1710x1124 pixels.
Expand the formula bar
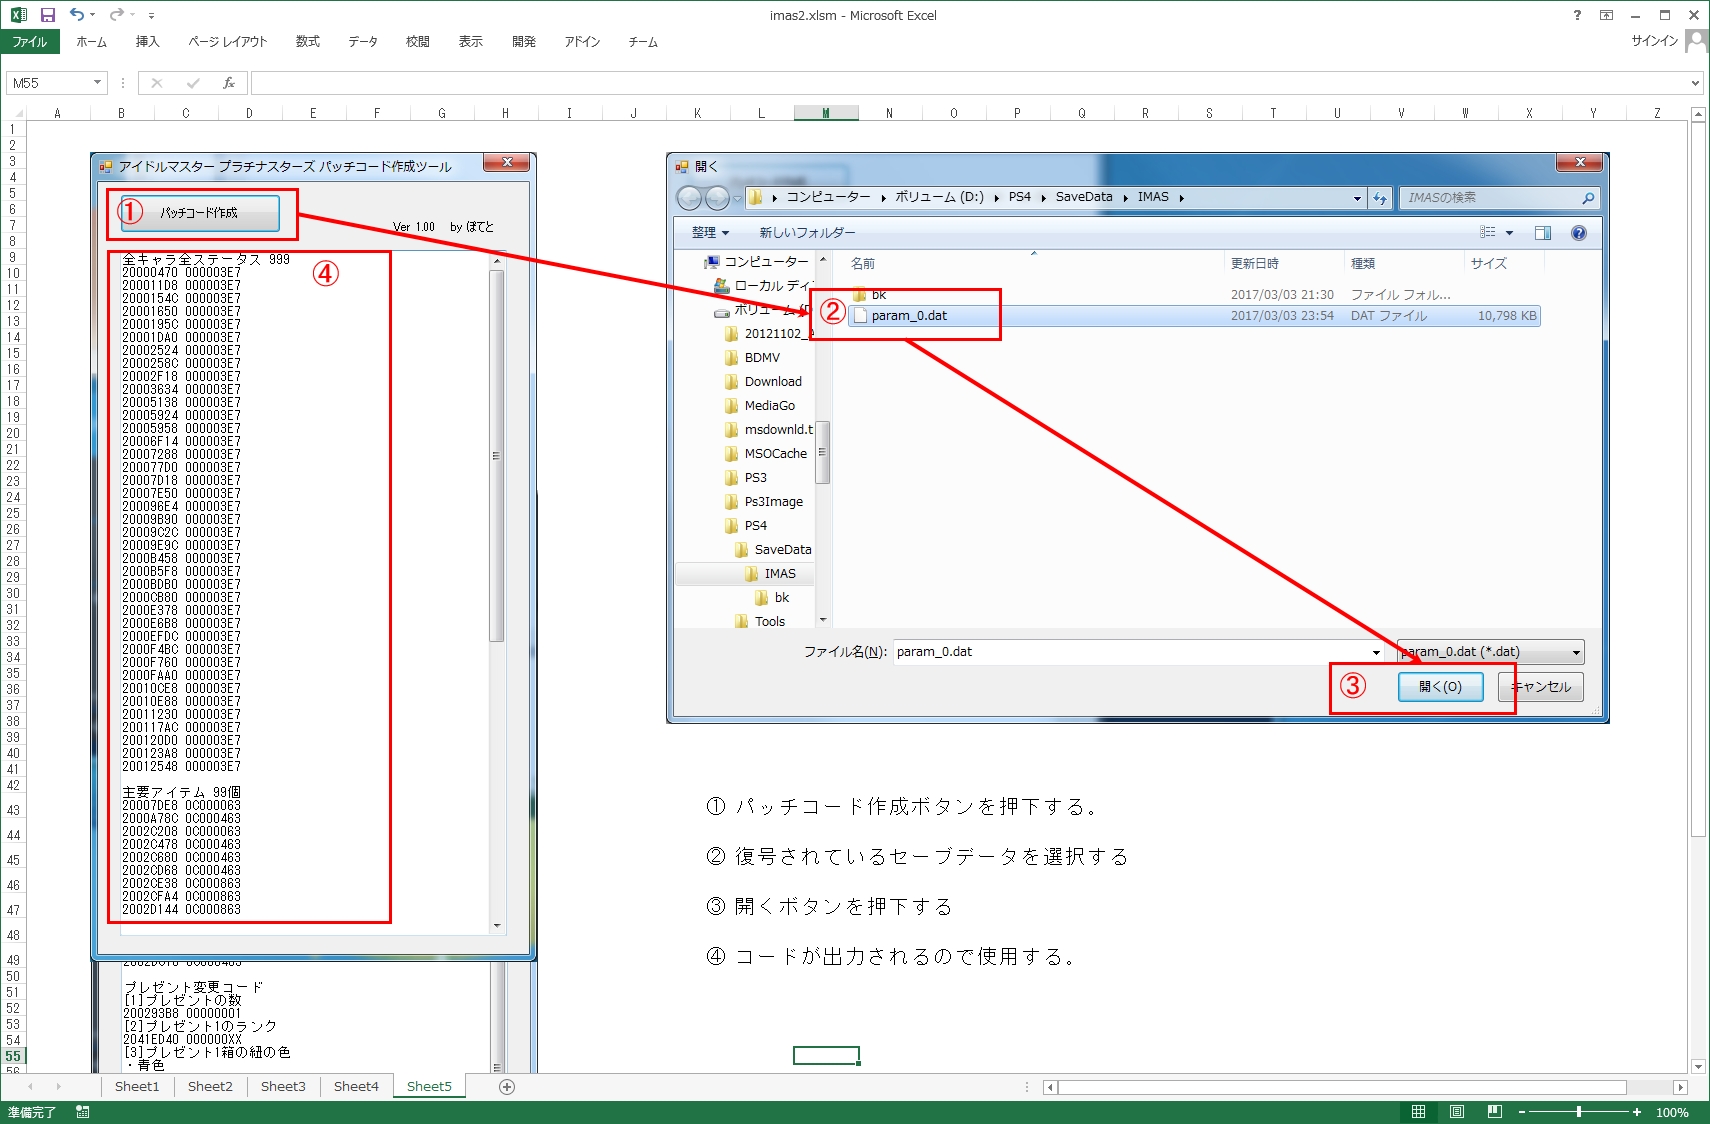click(1695, 83)
